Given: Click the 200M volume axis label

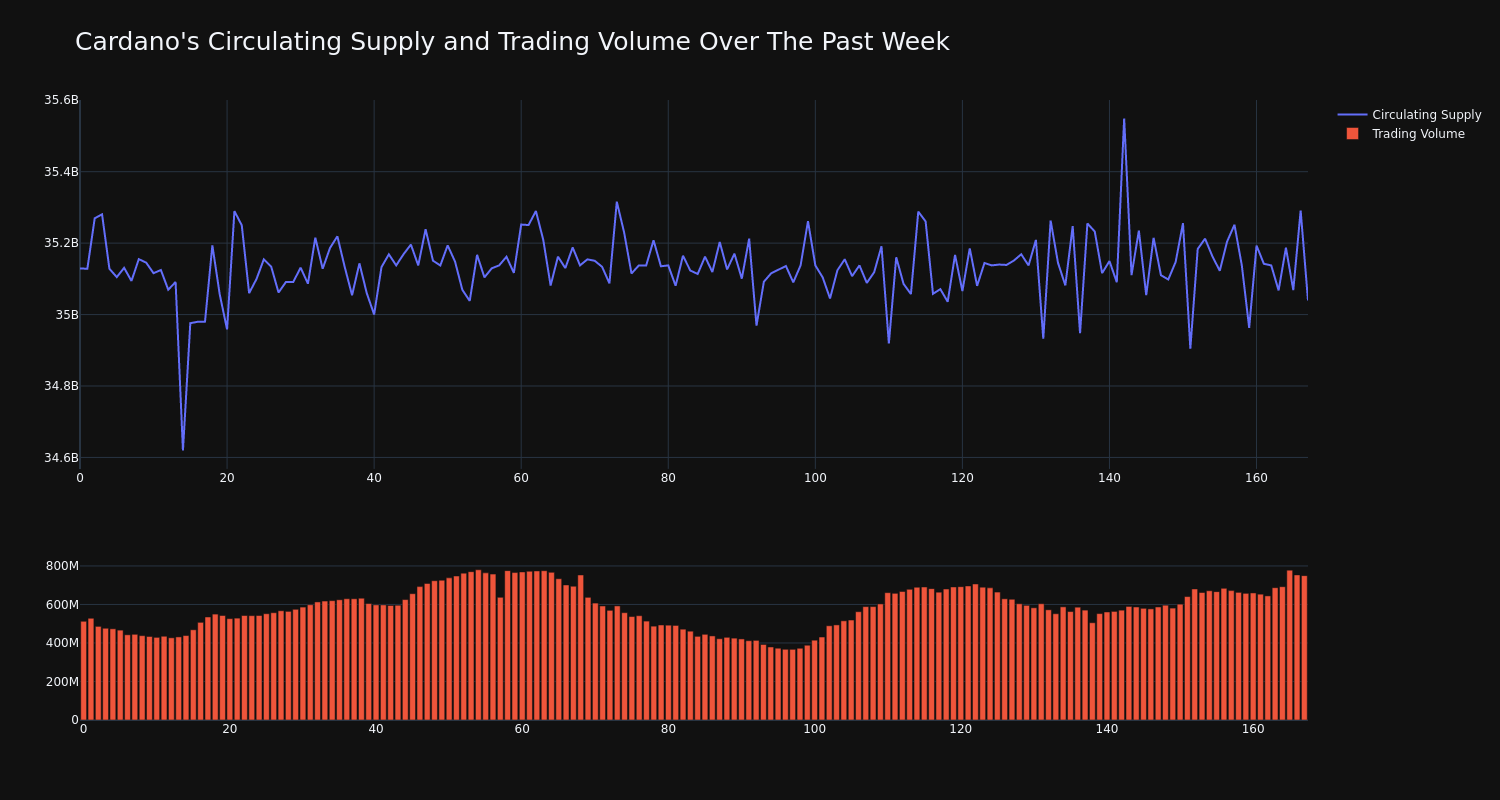Looking at the screenshot, I should 61,682.
